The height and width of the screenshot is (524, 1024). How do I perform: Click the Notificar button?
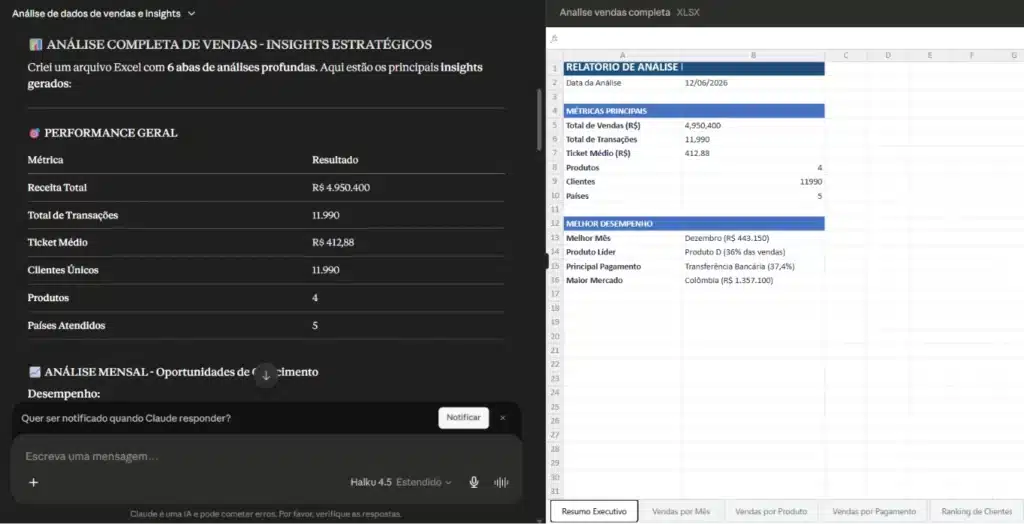click(464, 418)
